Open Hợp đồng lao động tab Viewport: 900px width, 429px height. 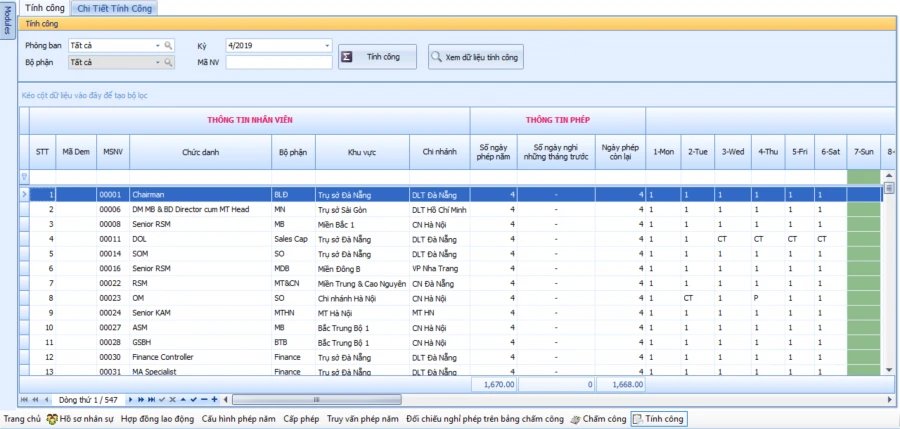coord(157,419)
